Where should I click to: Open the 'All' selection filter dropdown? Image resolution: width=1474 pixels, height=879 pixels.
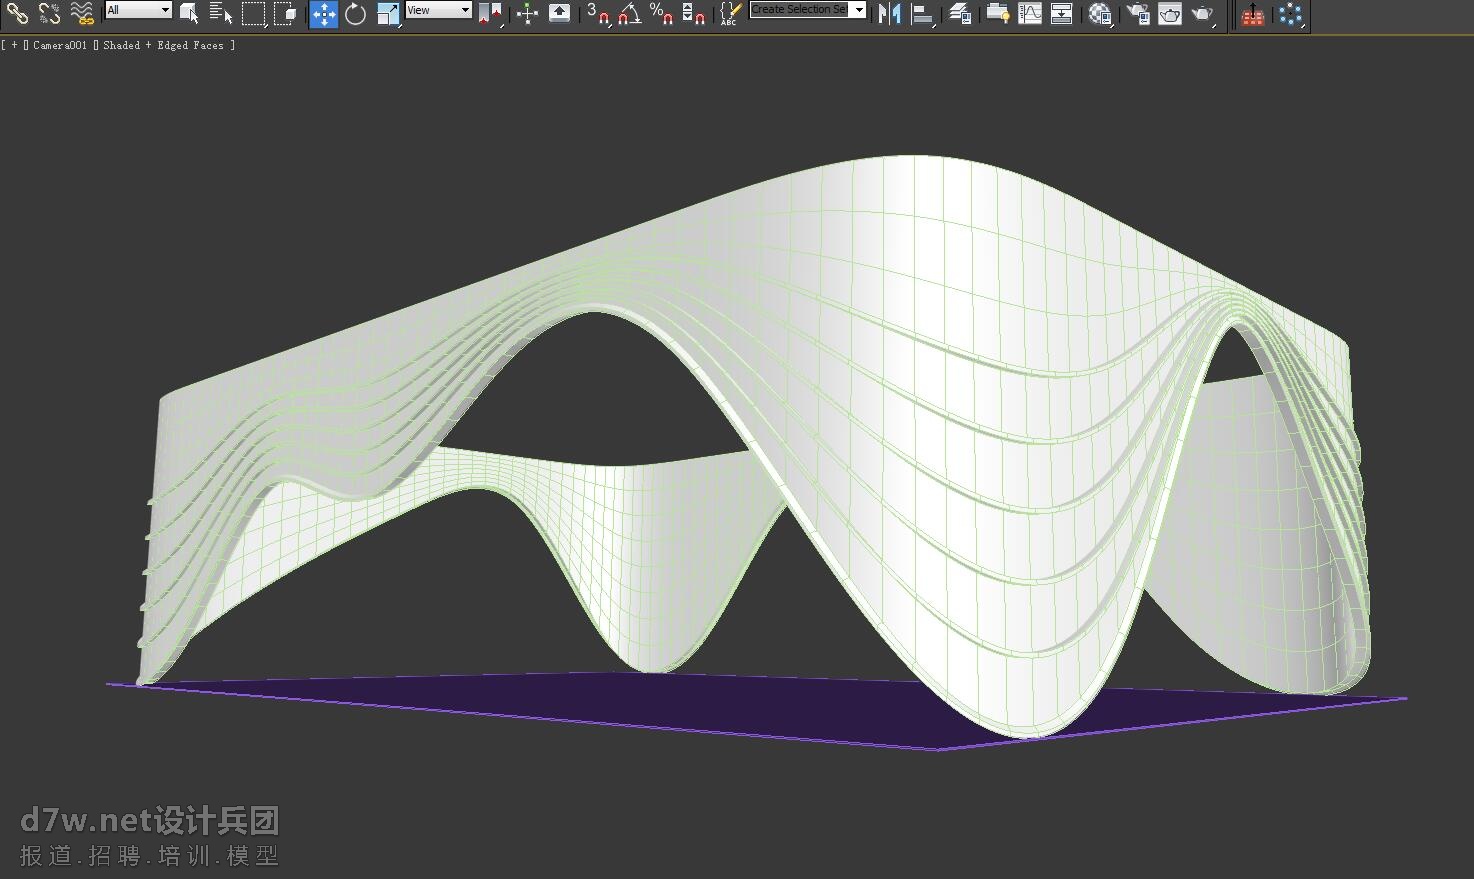coord(139,10)
